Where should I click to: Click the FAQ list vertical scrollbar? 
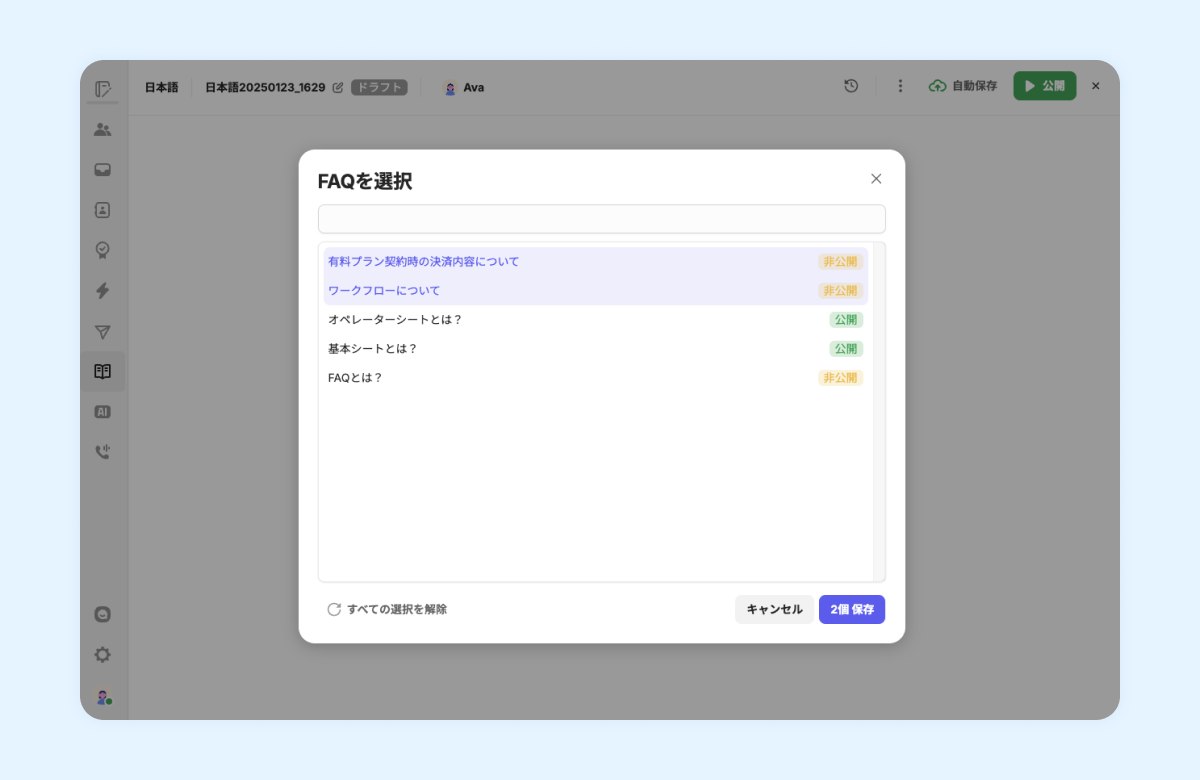point(879,411)
